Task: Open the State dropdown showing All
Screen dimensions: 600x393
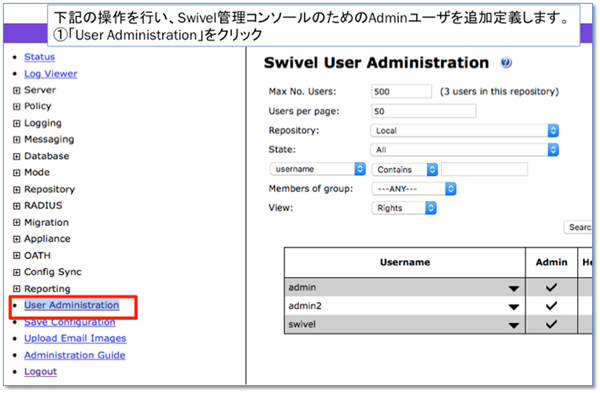Action: coord(464,150)
